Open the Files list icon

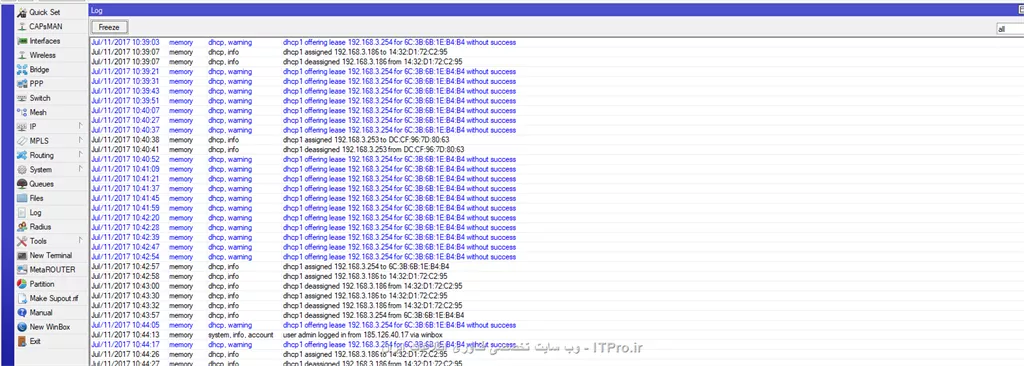point(22,199)
